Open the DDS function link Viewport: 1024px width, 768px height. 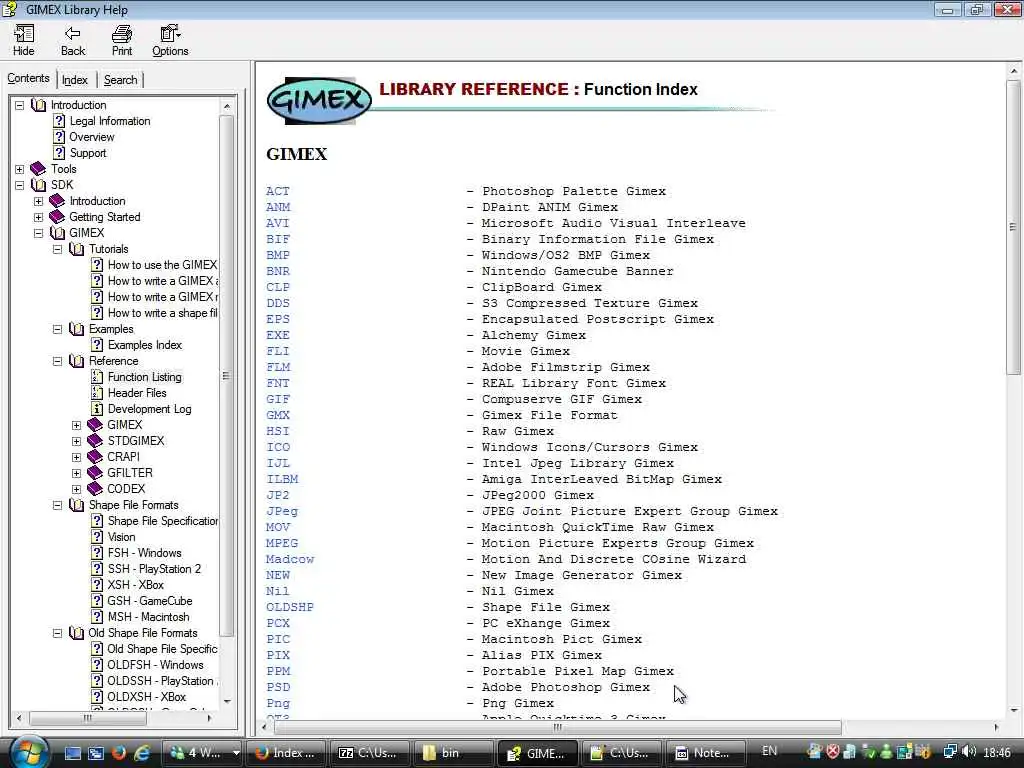tap(278, 303)
